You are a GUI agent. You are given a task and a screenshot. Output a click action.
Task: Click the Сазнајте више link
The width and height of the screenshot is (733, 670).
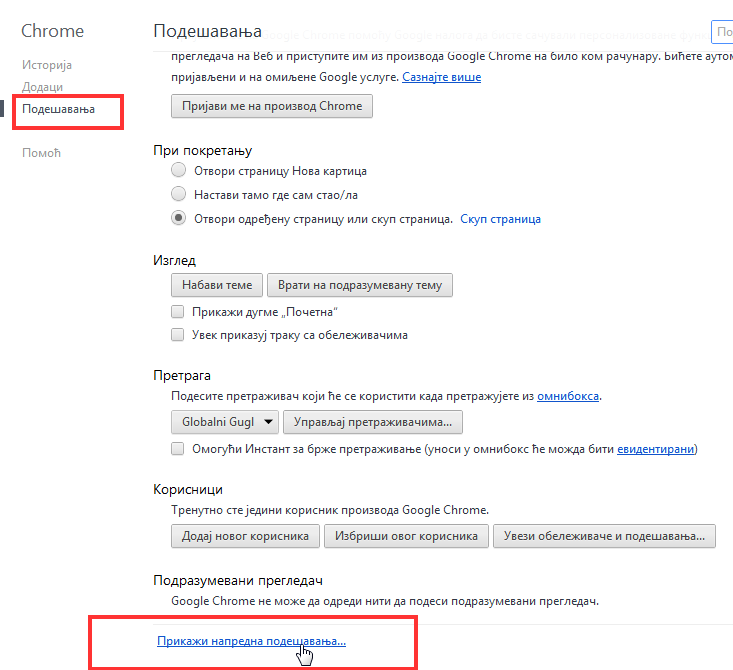click(x=441, y=77)
